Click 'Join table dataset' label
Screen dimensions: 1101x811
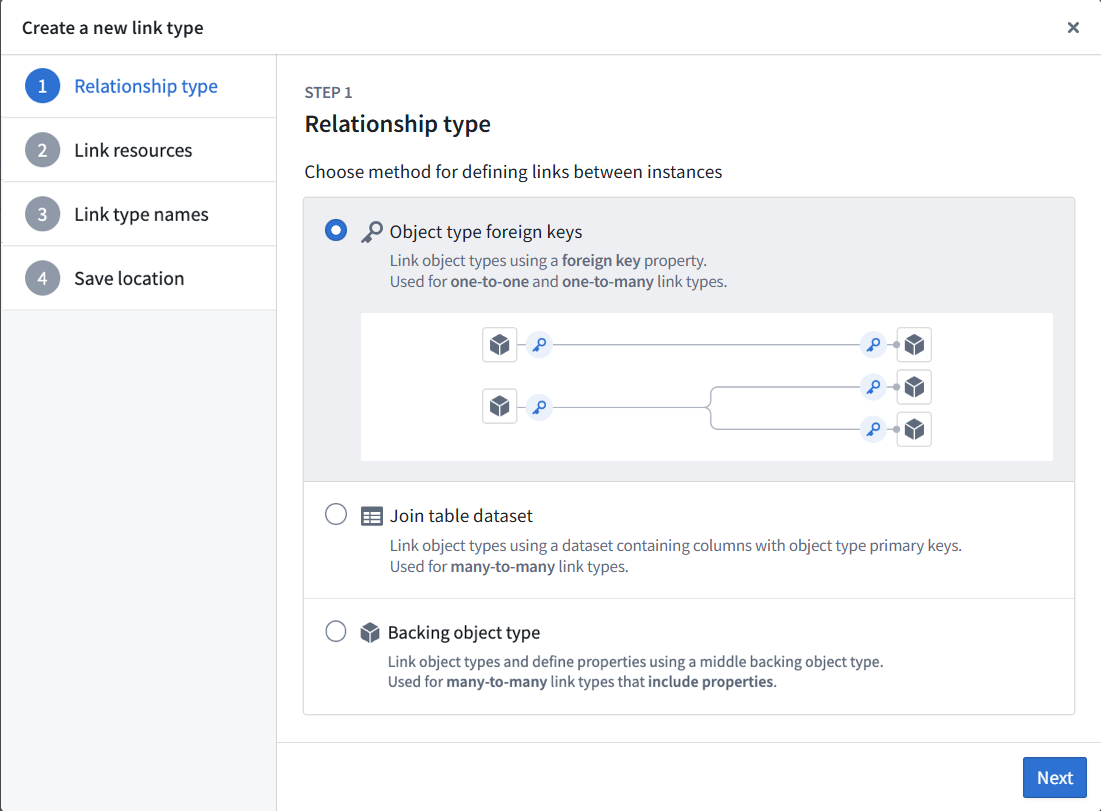click(x=461, y=516)
